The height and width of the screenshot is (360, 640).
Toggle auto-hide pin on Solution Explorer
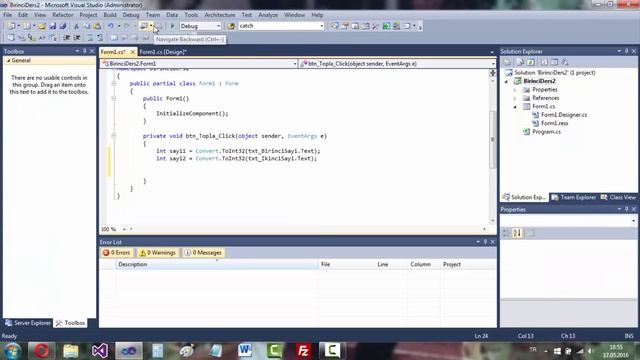click(627, 51)
